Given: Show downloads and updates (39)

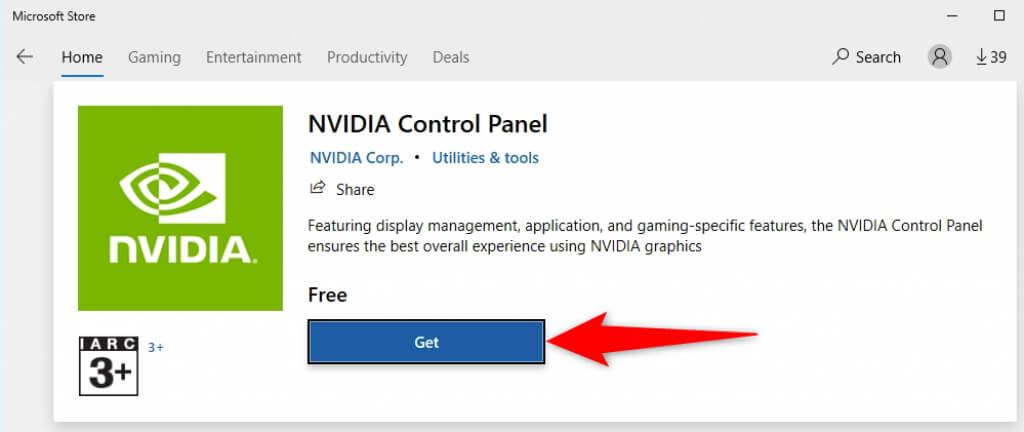Looking at the screenshot, I should (991, 57).
